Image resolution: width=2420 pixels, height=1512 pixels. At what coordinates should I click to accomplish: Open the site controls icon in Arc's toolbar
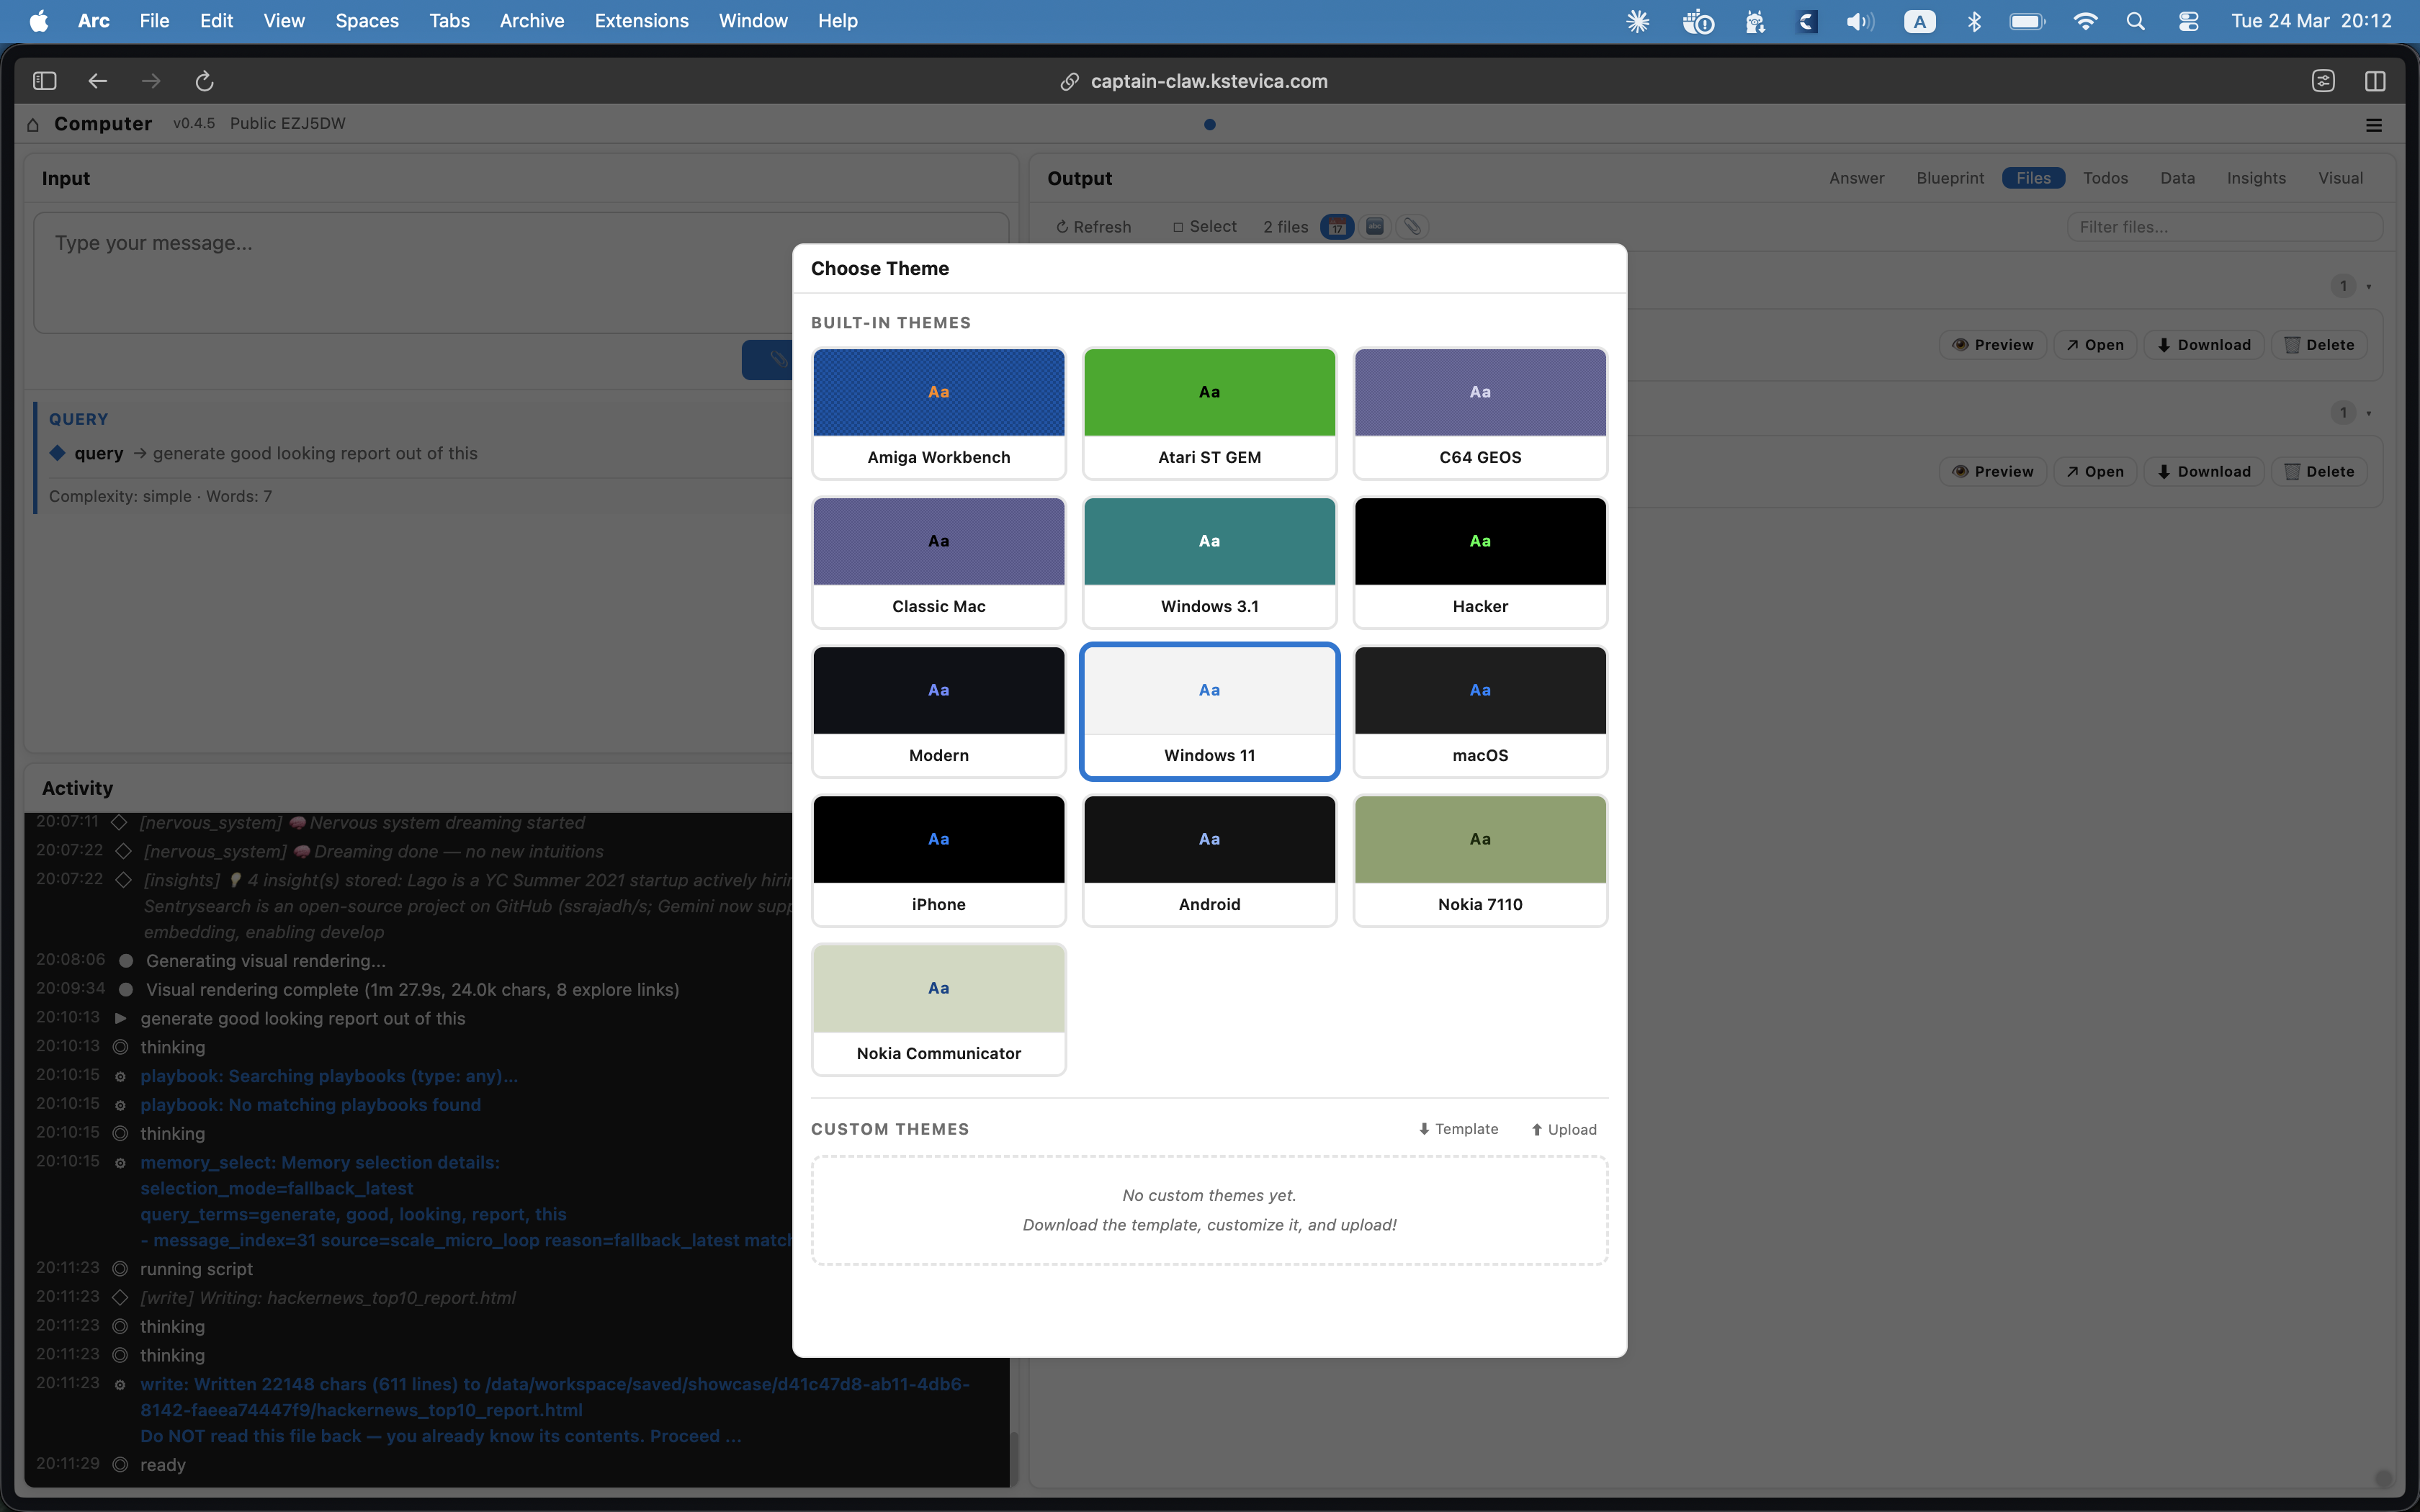pos(2323,81)
